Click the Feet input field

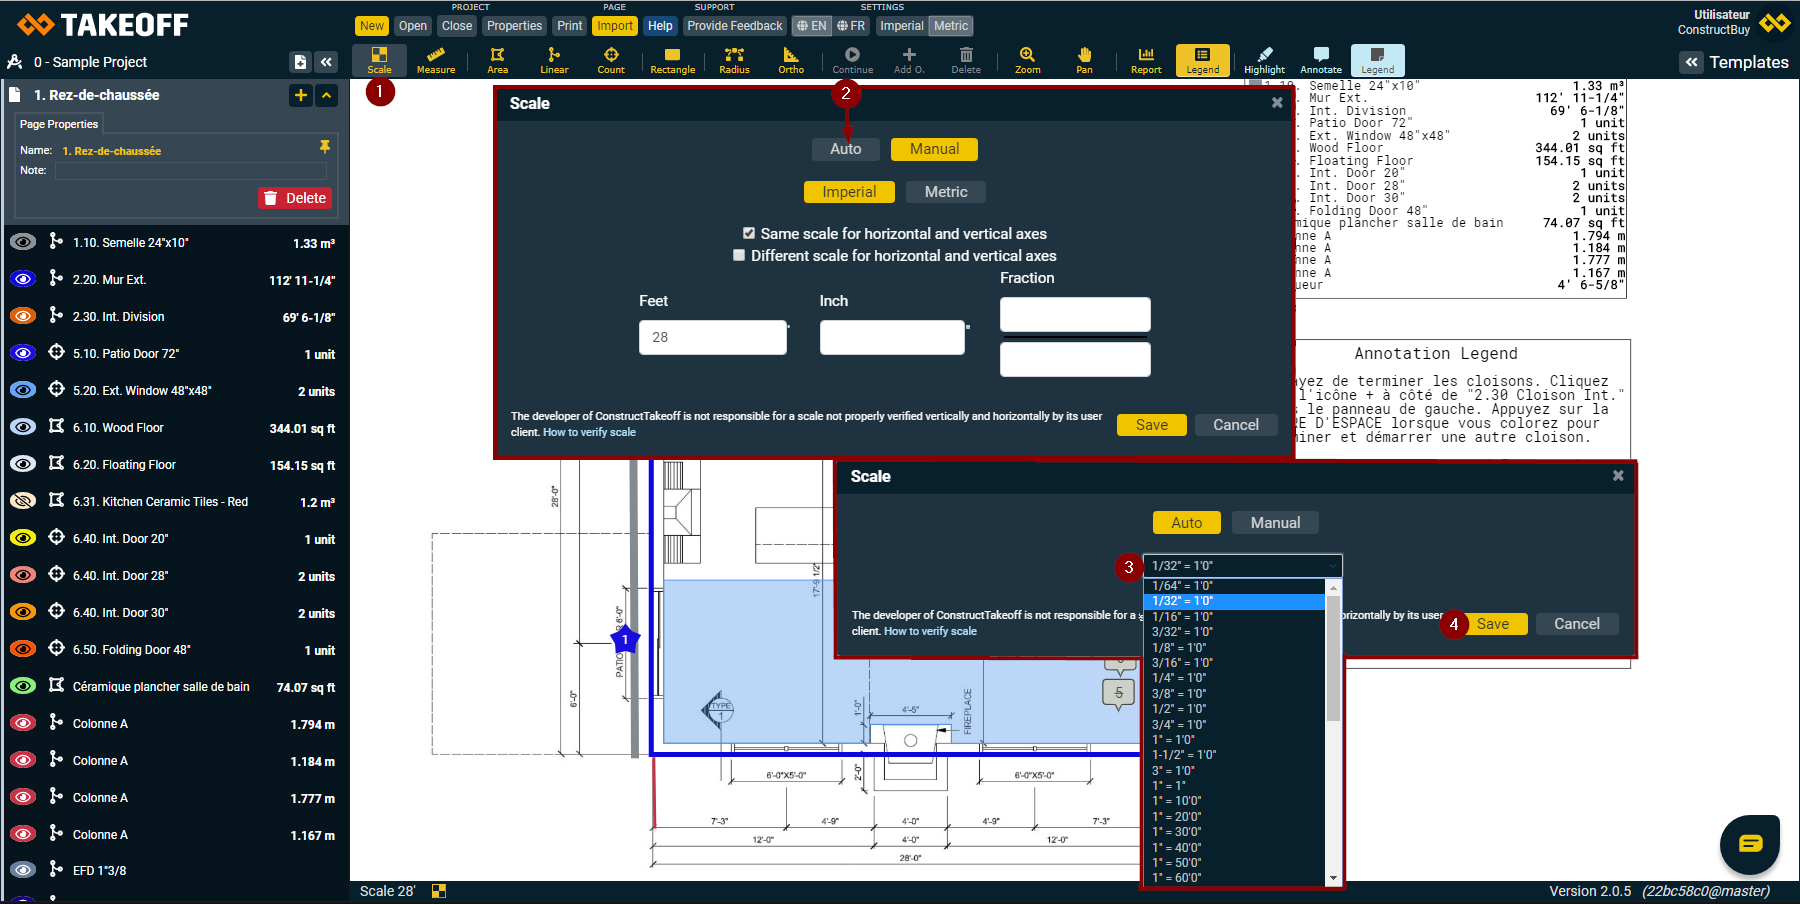[x=712, y=338]
